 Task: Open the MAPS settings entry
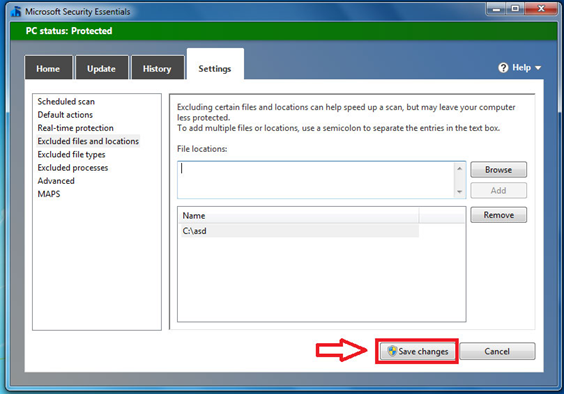[x=49, y=194]
